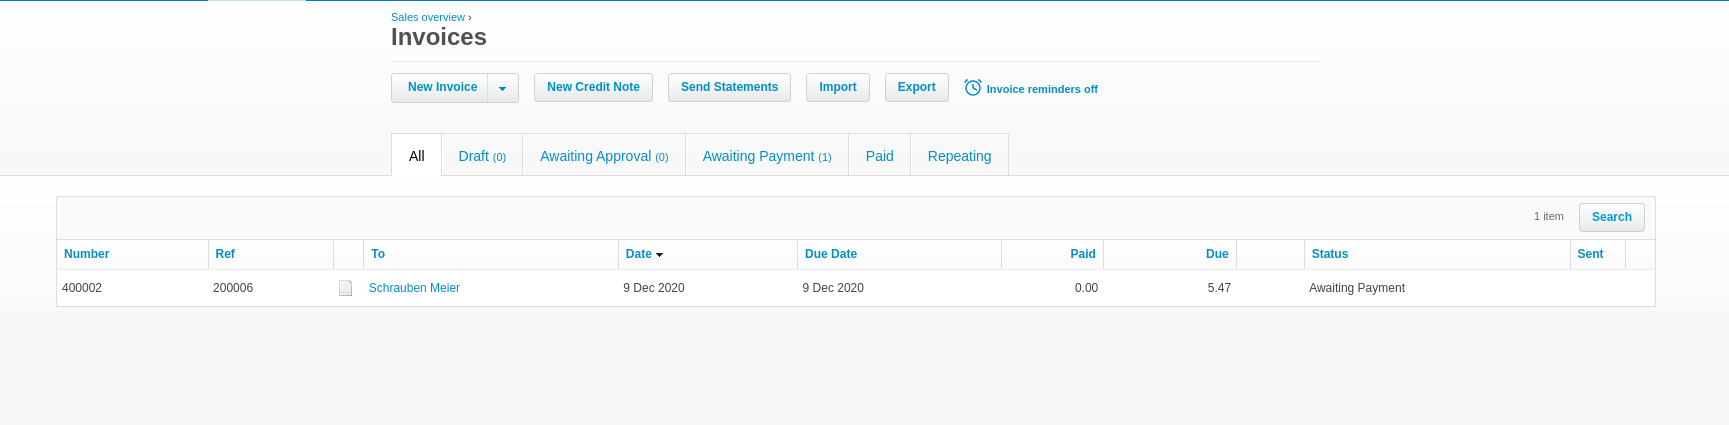Open the Search panel
1729x425 pixels.
[1610, 217]
